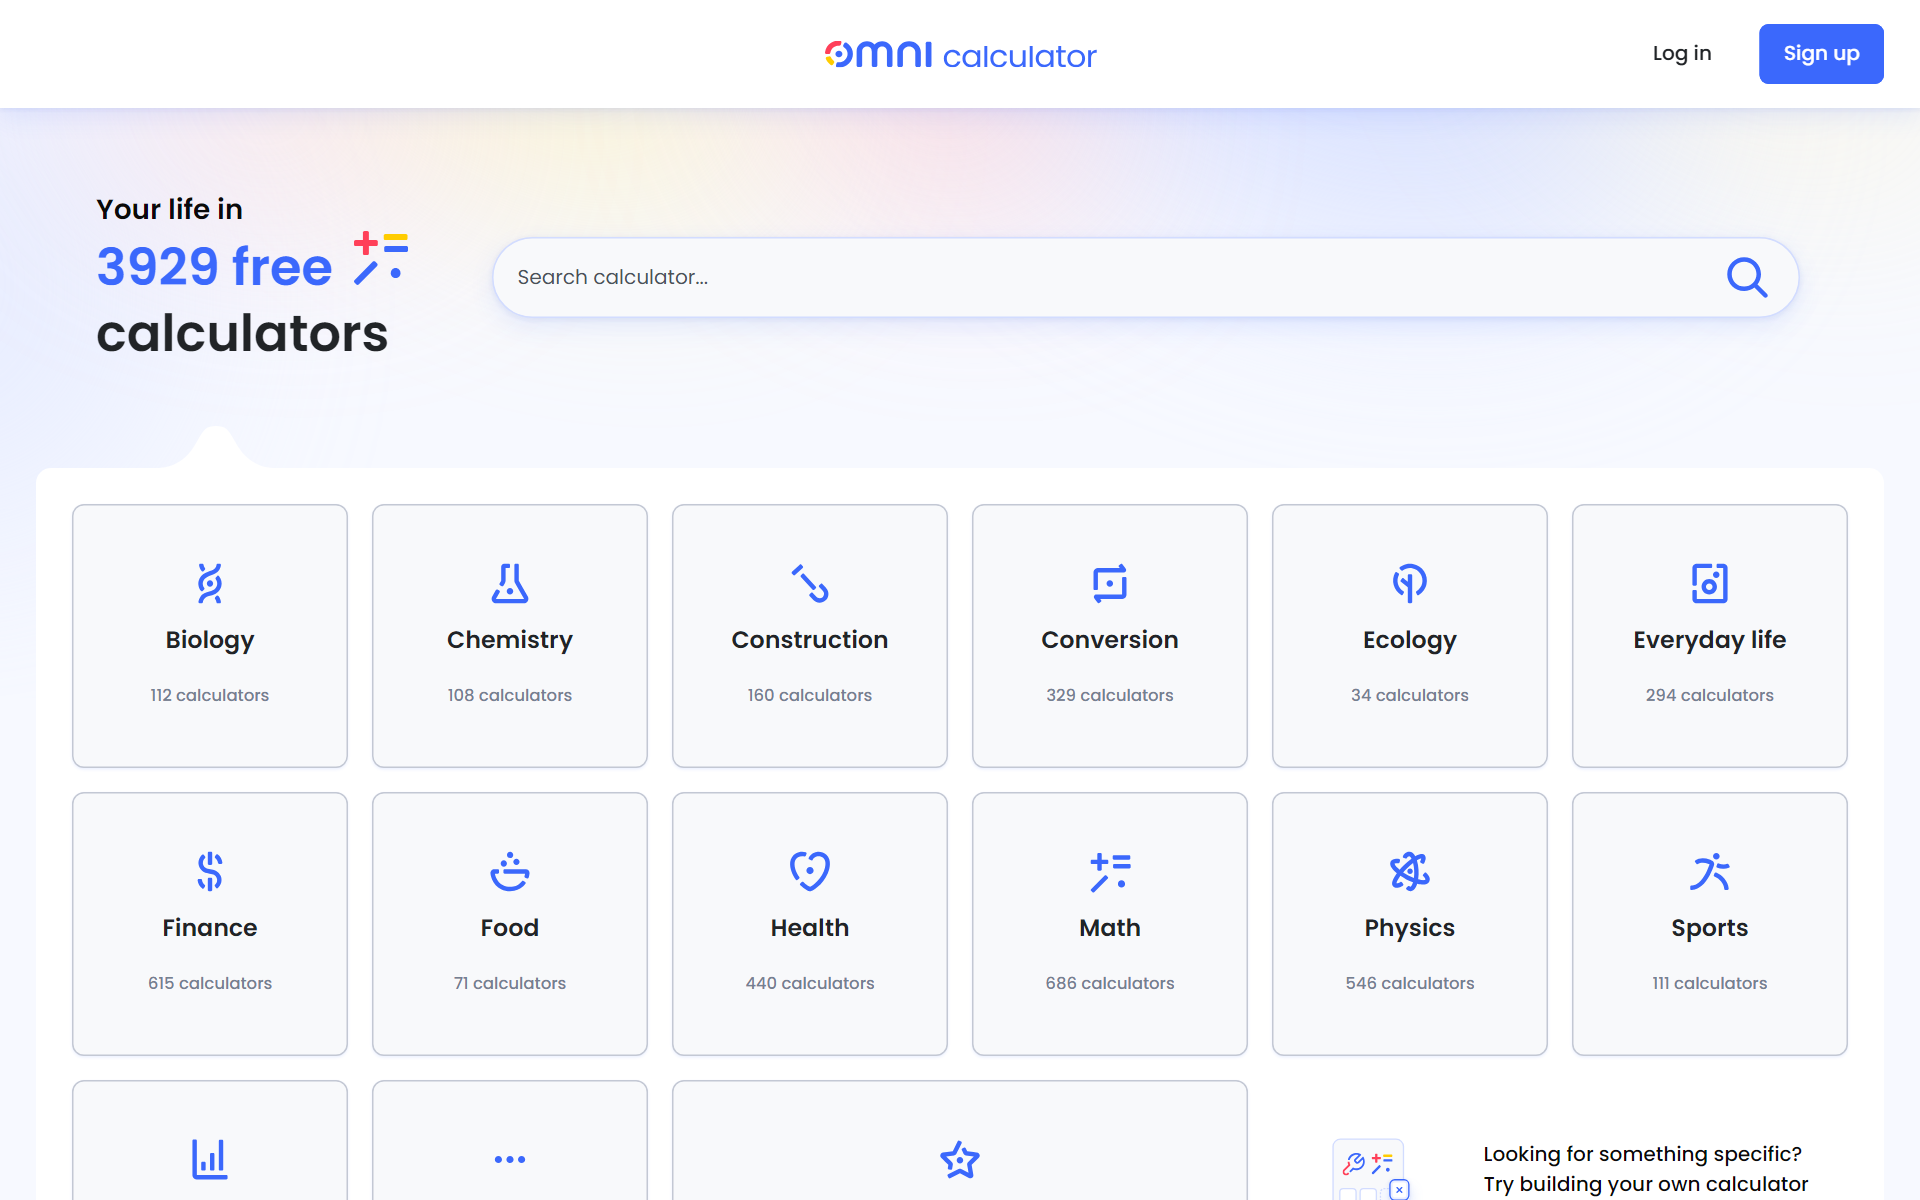
Task: Open the Biology category title
Action: click(210, 640)
